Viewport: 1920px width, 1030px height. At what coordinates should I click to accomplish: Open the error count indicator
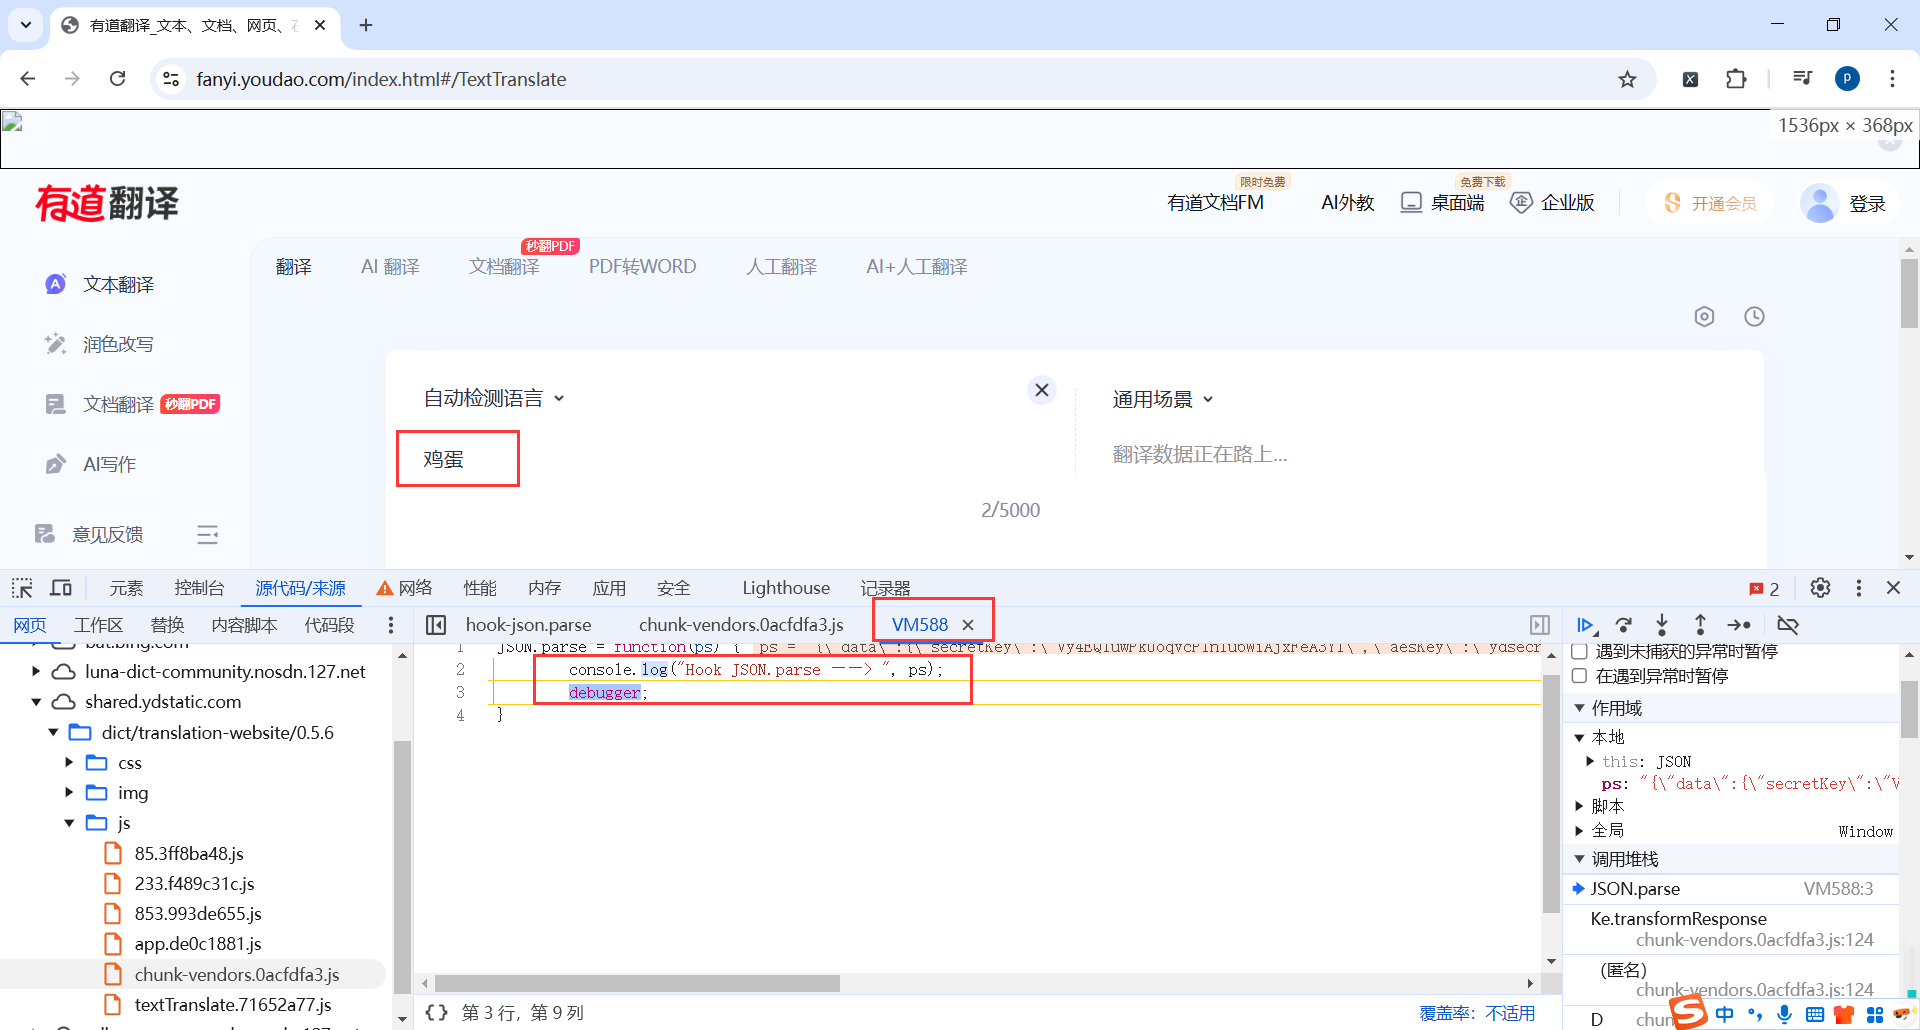(x=1764, y=589)
